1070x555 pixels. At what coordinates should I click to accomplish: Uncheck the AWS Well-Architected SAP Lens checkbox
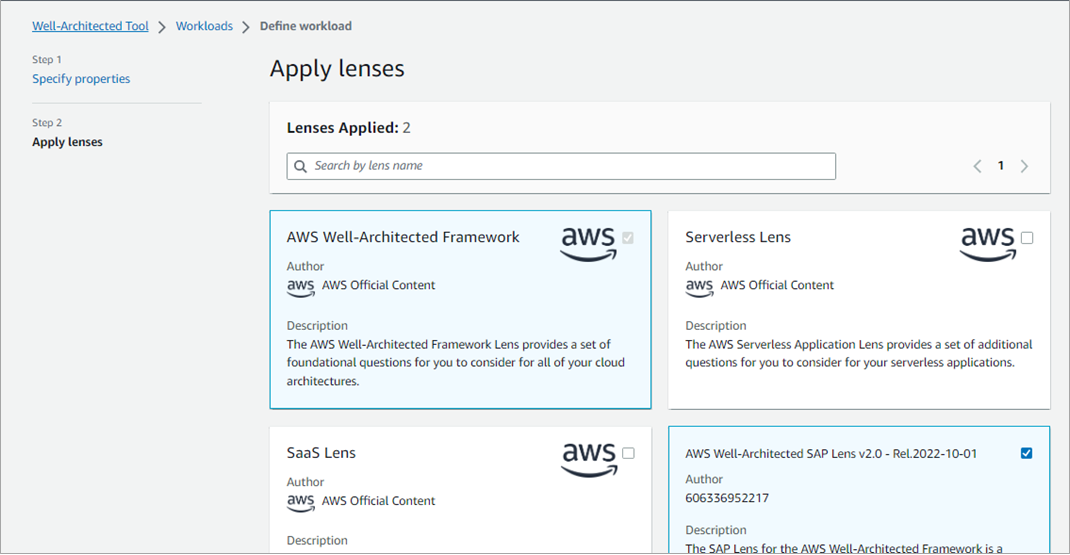1026,453
